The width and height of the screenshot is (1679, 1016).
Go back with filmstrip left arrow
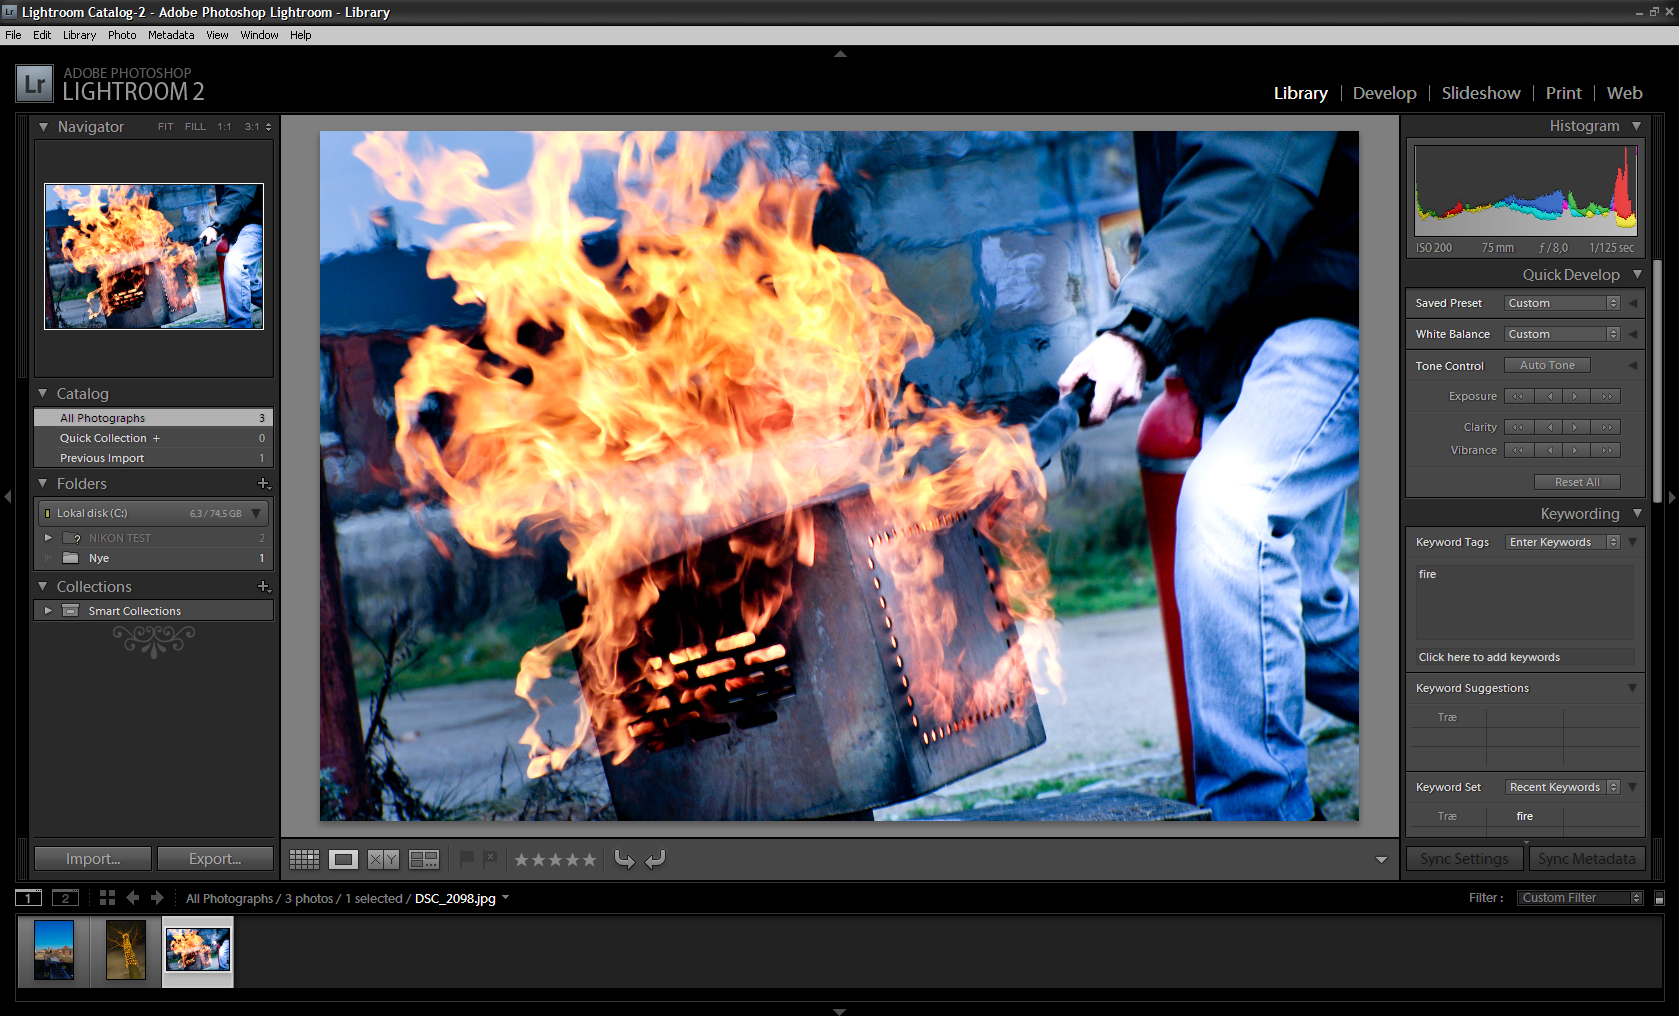click(132, 898)
